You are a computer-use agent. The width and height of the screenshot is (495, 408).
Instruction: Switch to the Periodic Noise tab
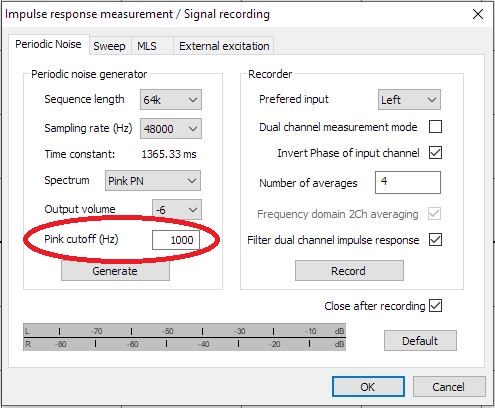(x=49, y=44)
